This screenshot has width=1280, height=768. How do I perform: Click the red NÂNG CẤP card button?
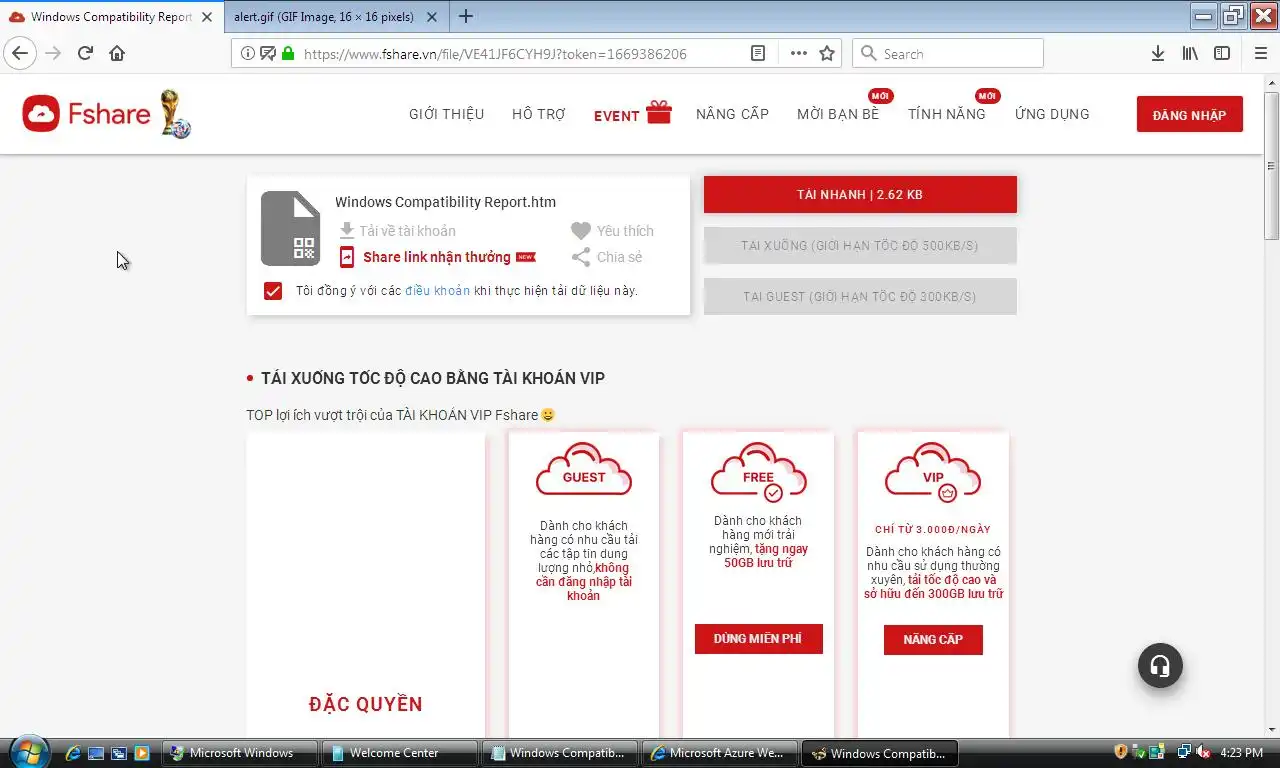[x=933, y=640]
